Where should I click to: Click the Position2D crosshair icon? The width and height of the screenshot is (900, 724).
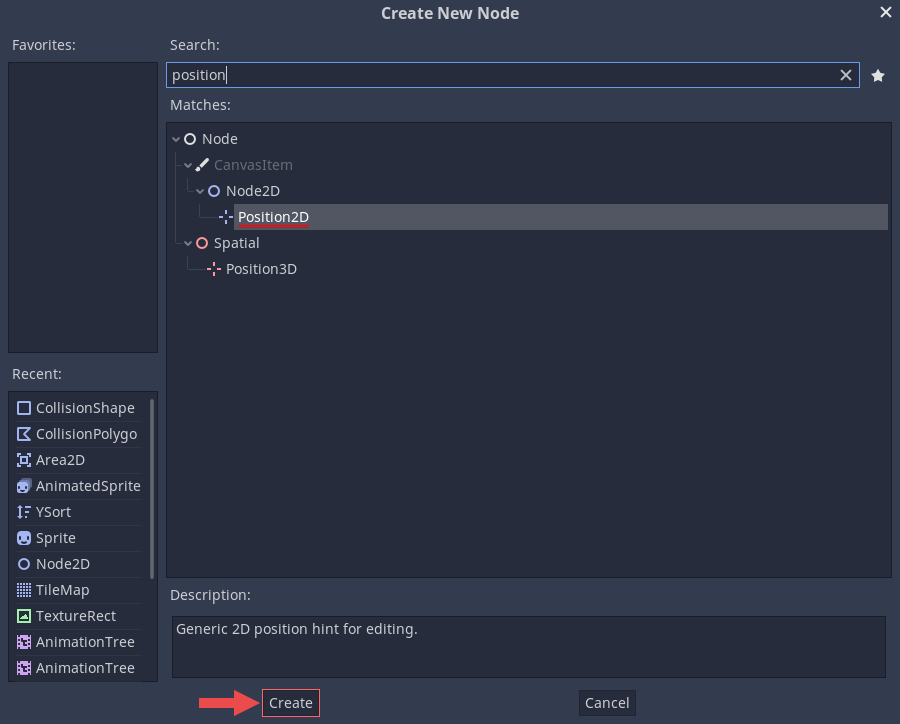(226, 217)
